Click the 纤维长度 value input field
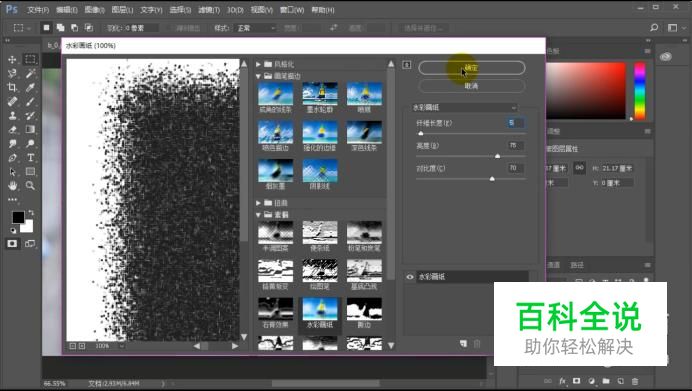This screenshot has width=692, height=391. coord(515,123)
